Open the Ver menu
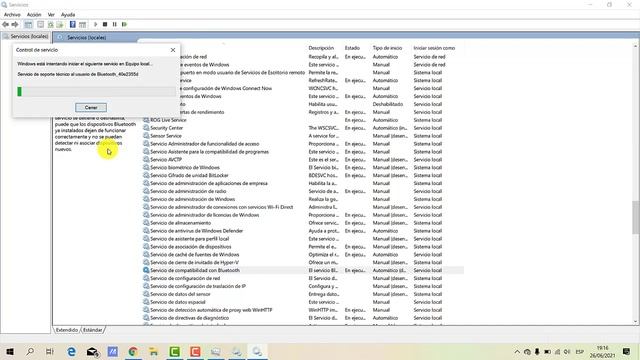640x360 pixels. (51, 15)
